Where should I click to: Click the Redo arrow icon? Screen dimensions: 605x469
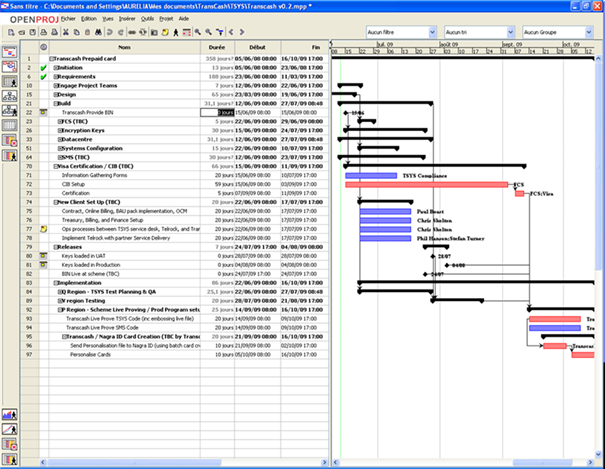click(120, 32)
